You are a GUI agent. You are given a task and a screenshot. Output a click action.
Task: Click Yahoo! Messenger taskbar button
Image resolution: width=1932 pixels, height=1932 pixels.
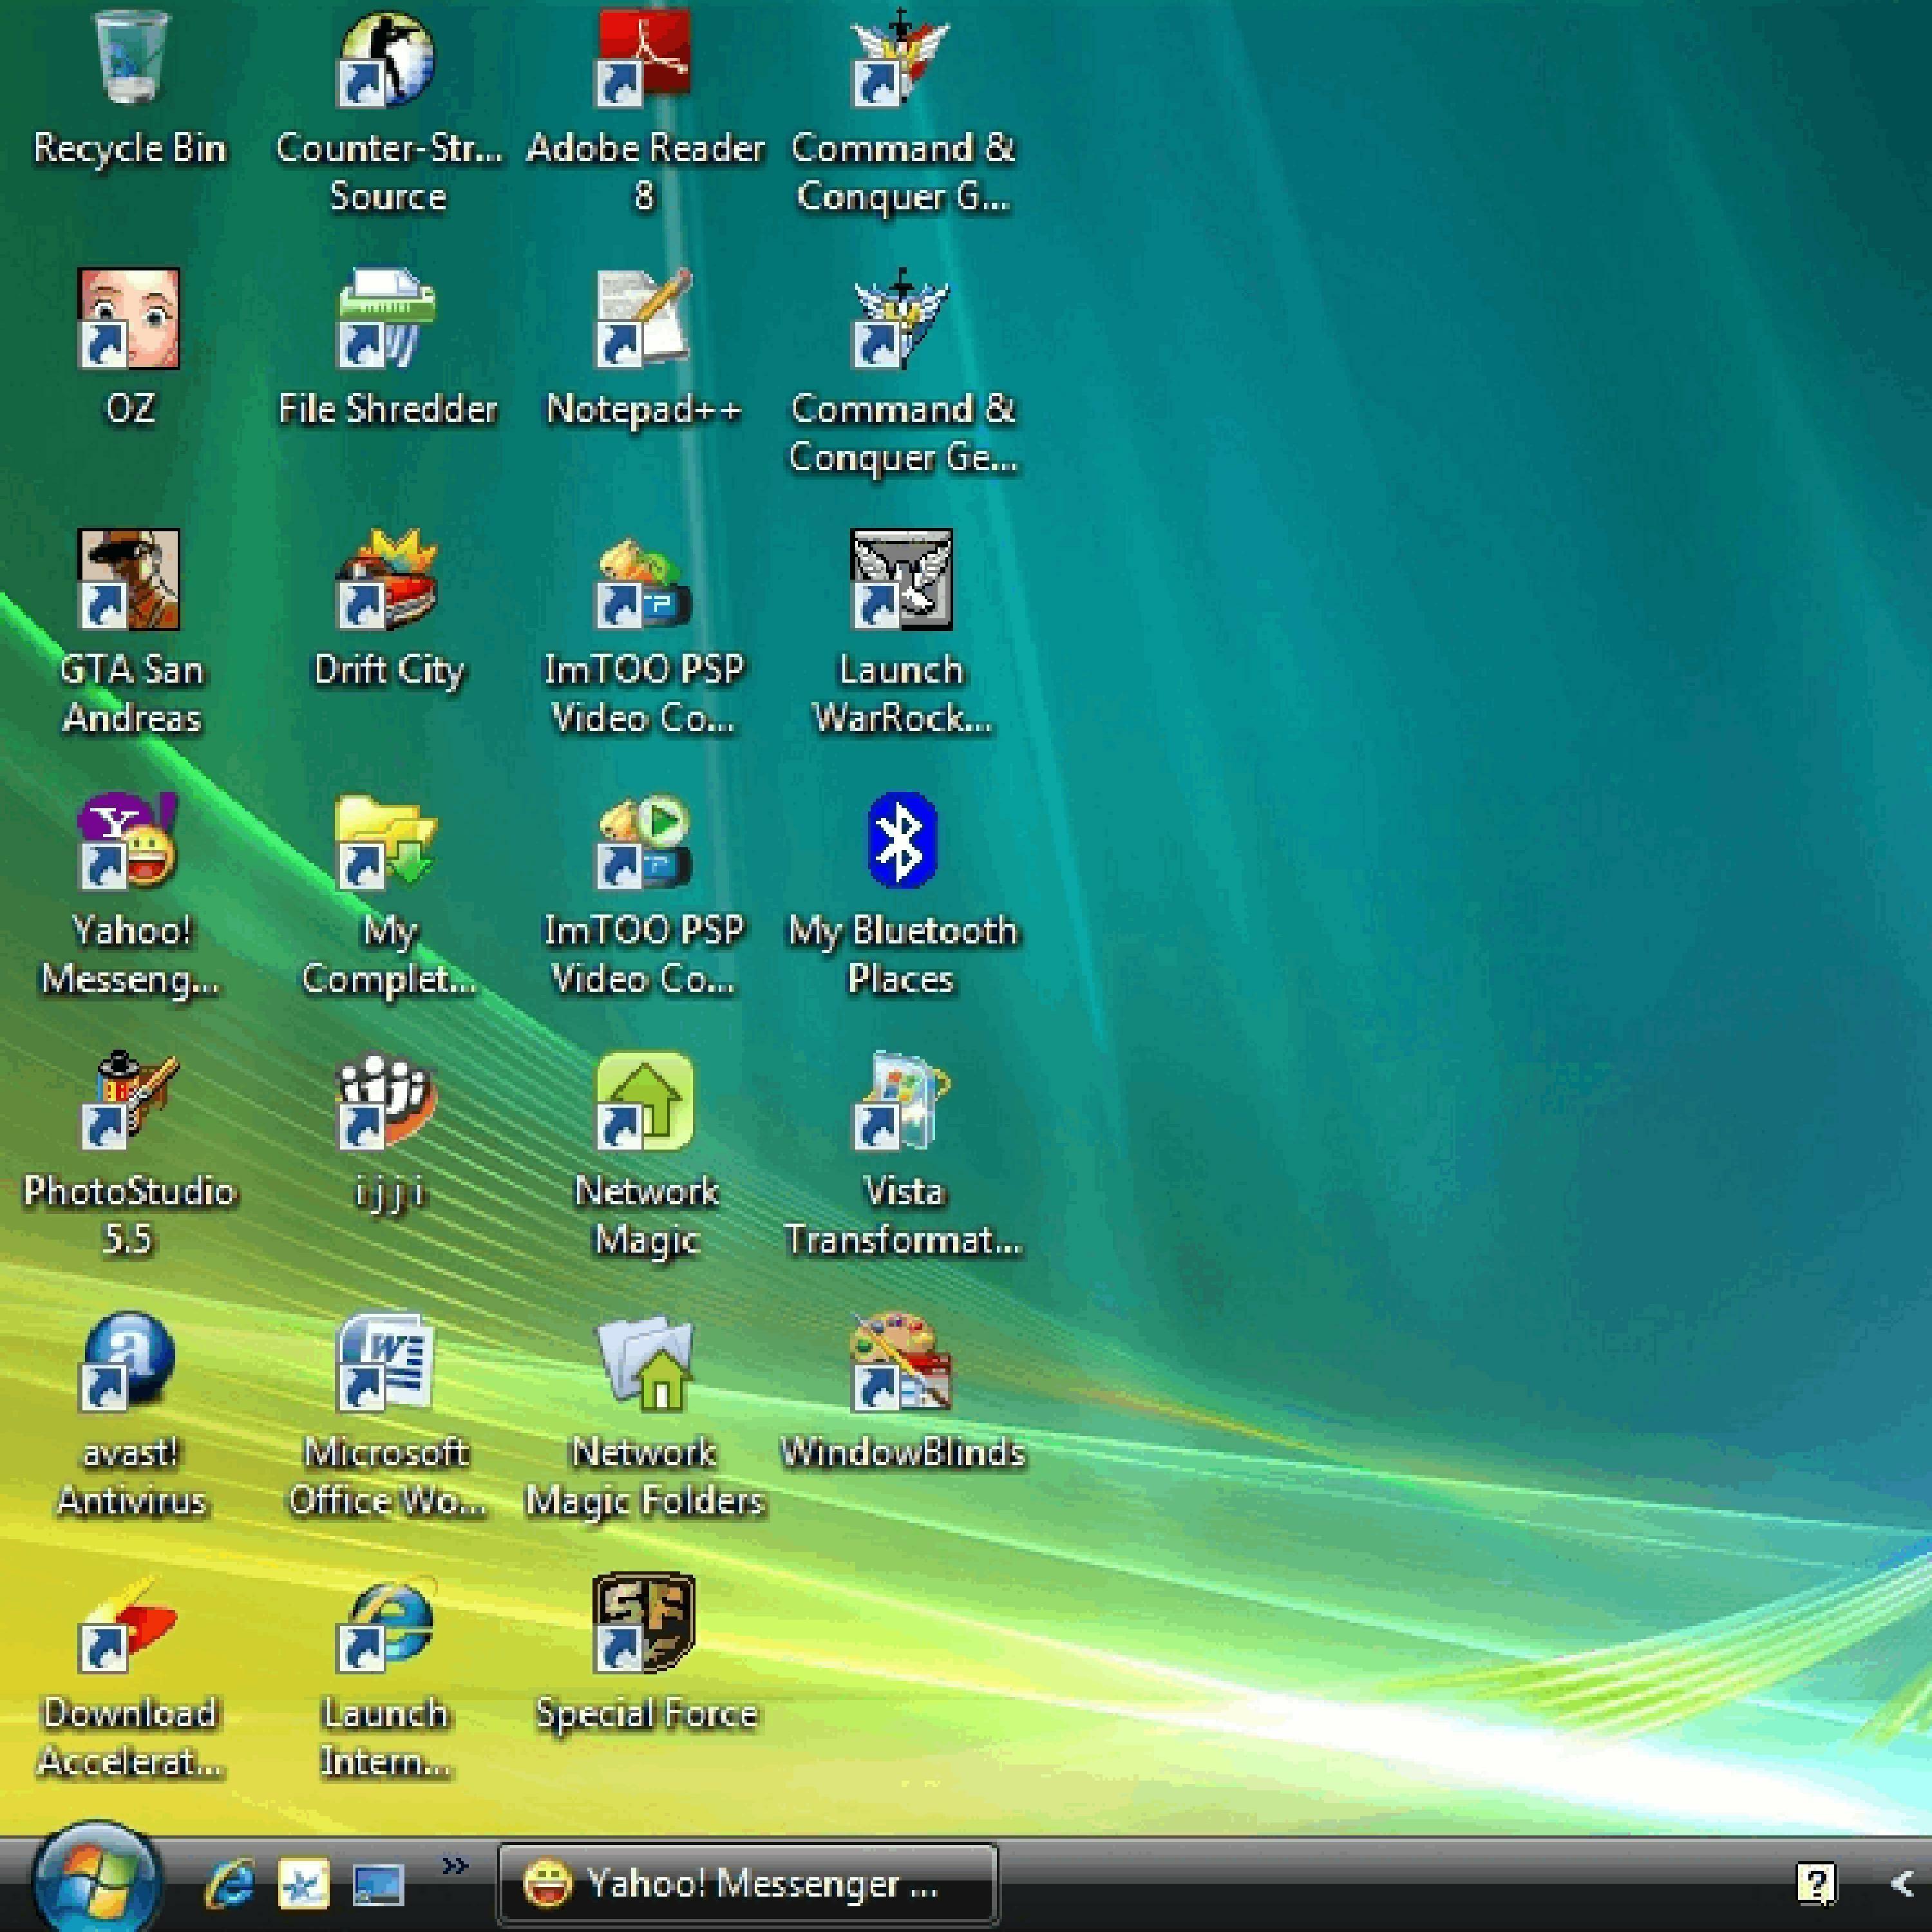coord(748,1884)
